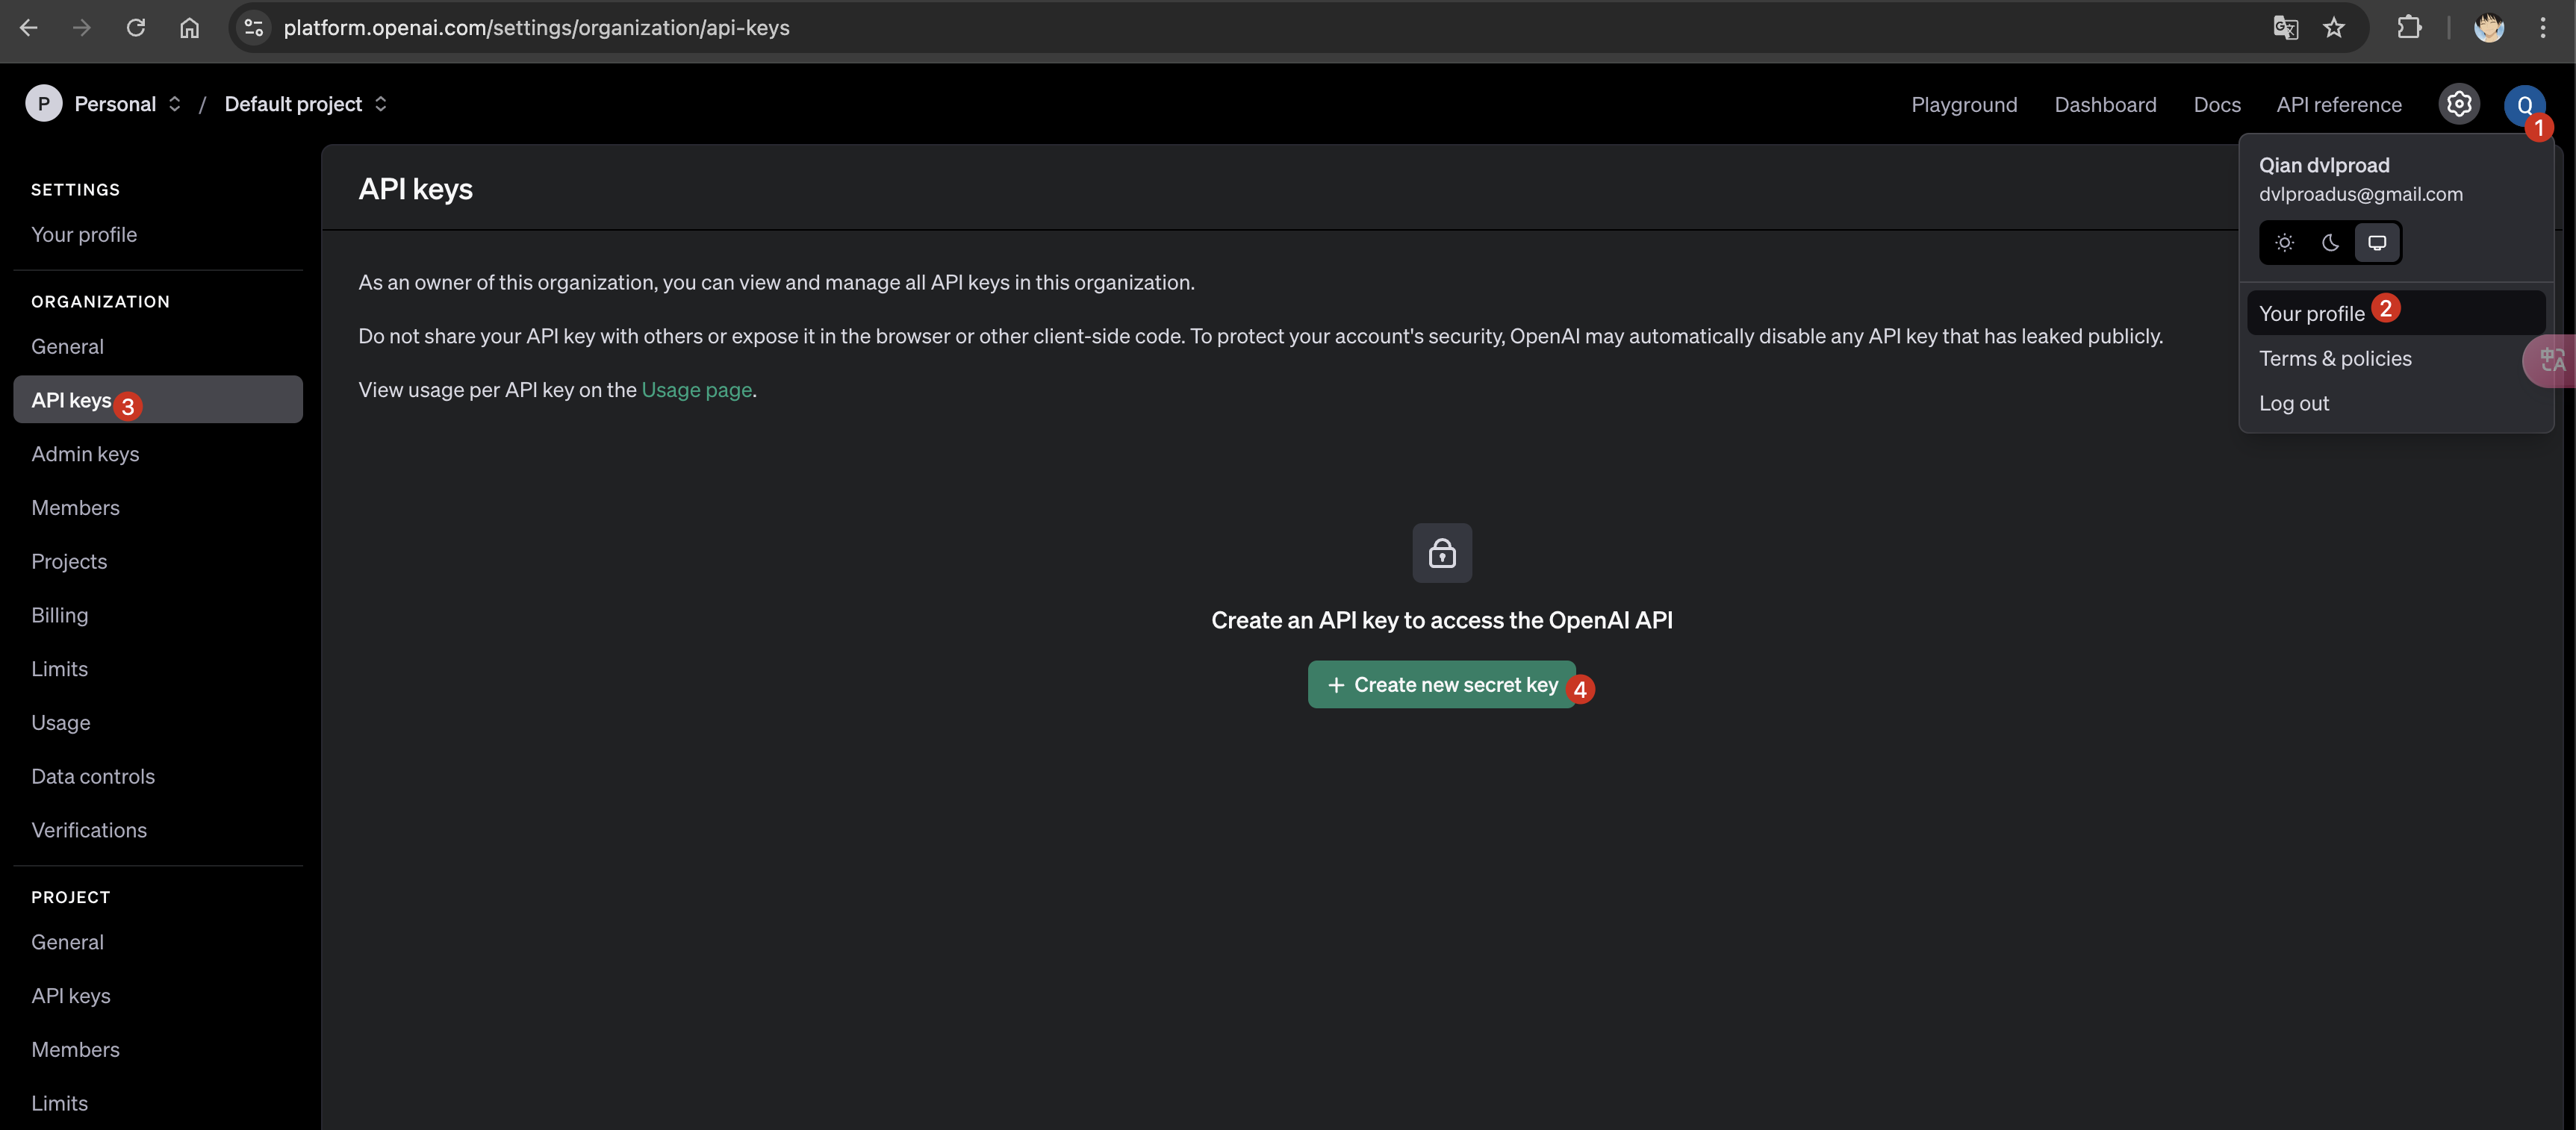Open Members under the Project section
Image resolution: width=2576 pixels, height=1130 pixels.
pos(158,1050)
